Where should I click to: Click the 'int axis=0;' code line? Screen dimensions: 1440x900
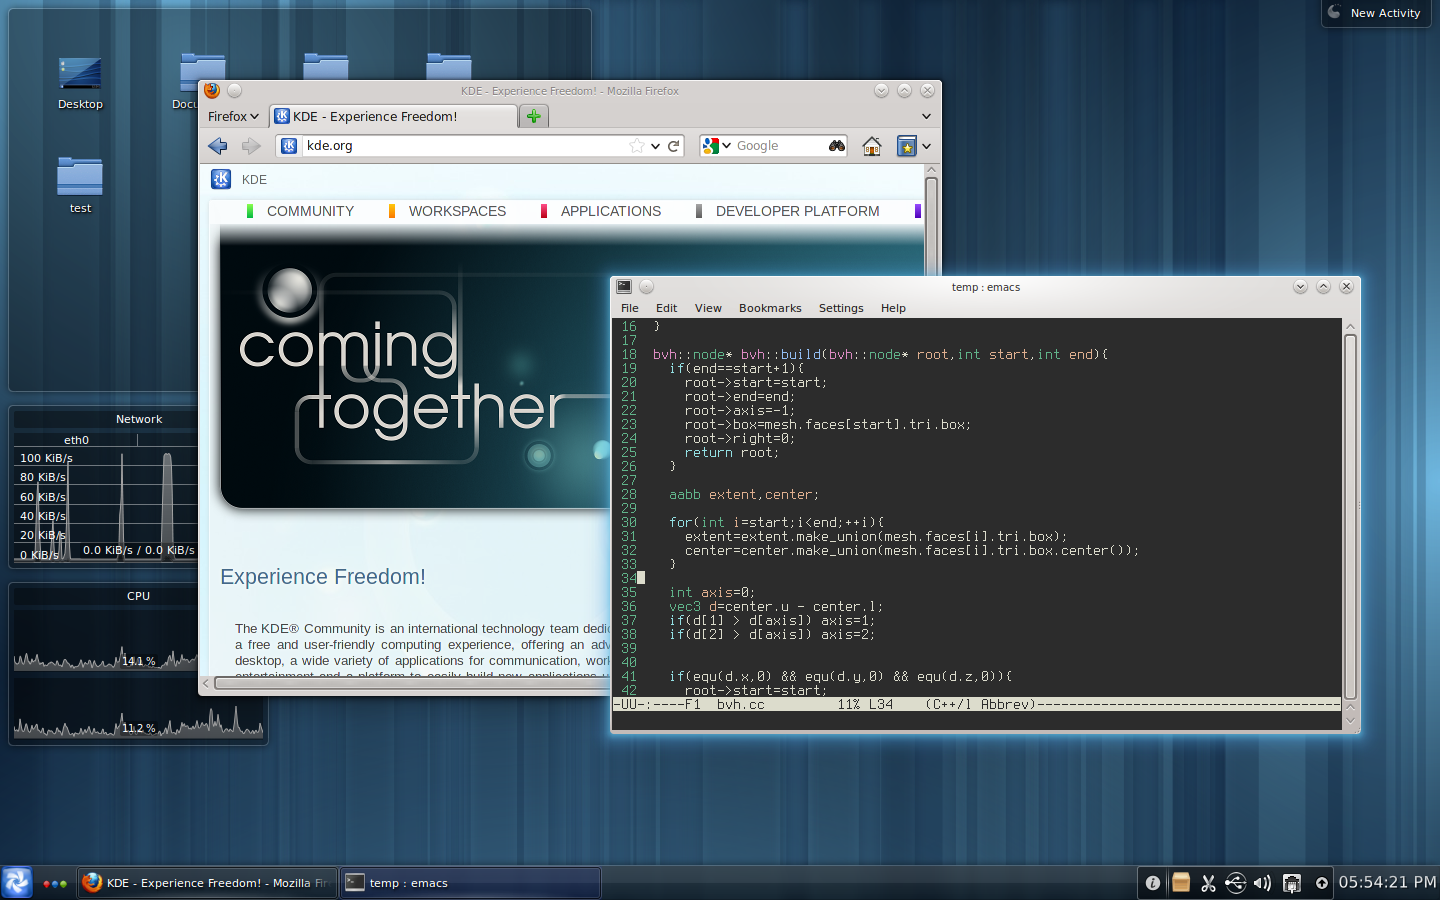[x=712, y=593]
